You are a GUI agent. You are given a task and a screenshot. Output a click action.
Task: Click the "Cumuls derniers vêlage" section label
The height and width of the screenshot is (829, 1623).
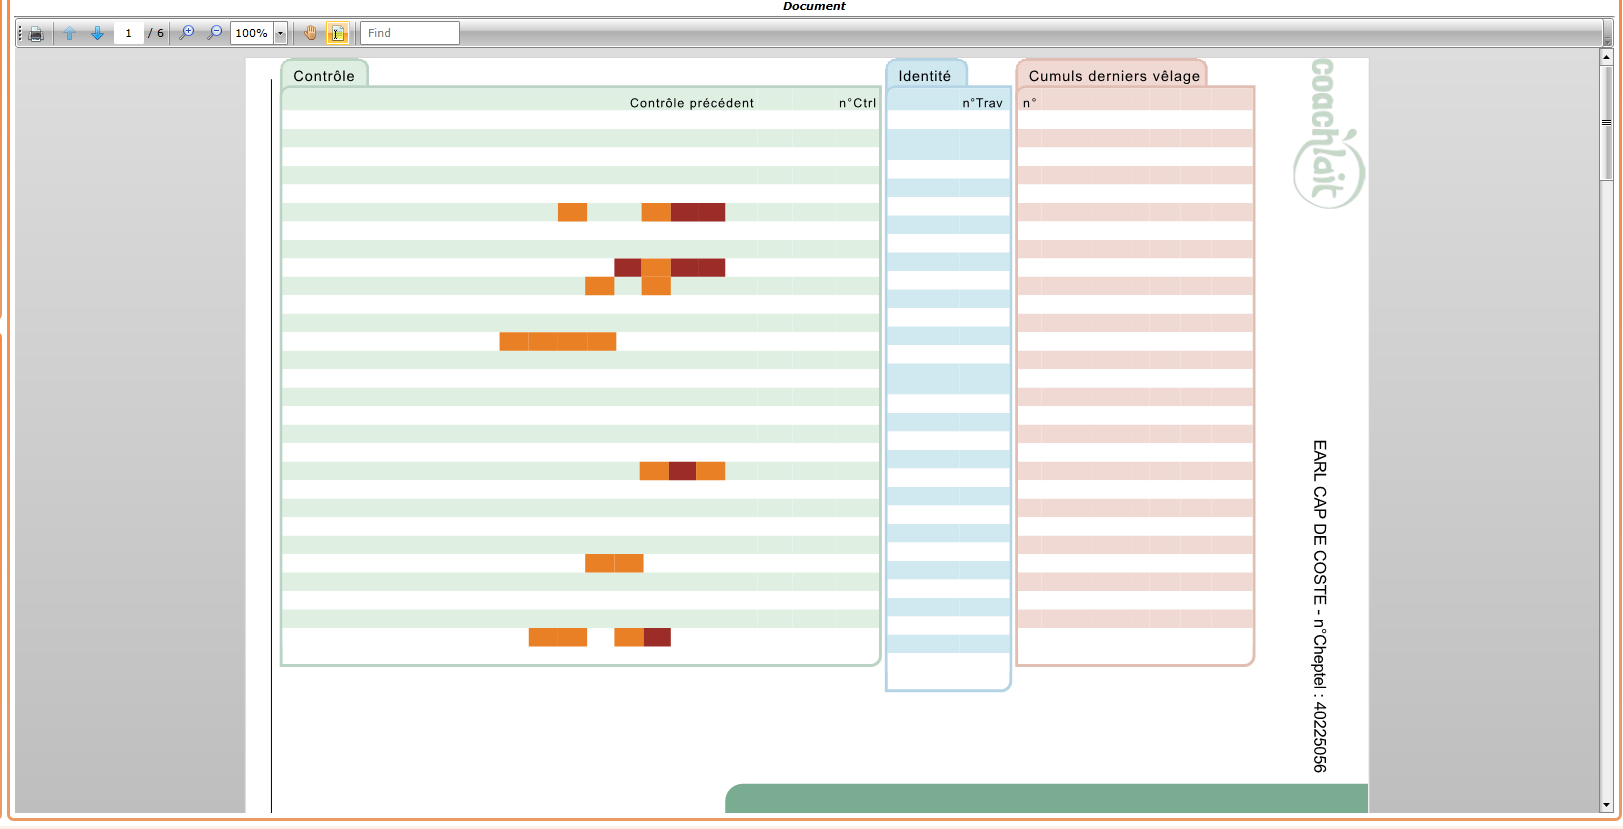pyautogui.click(x=1114, y=76)
